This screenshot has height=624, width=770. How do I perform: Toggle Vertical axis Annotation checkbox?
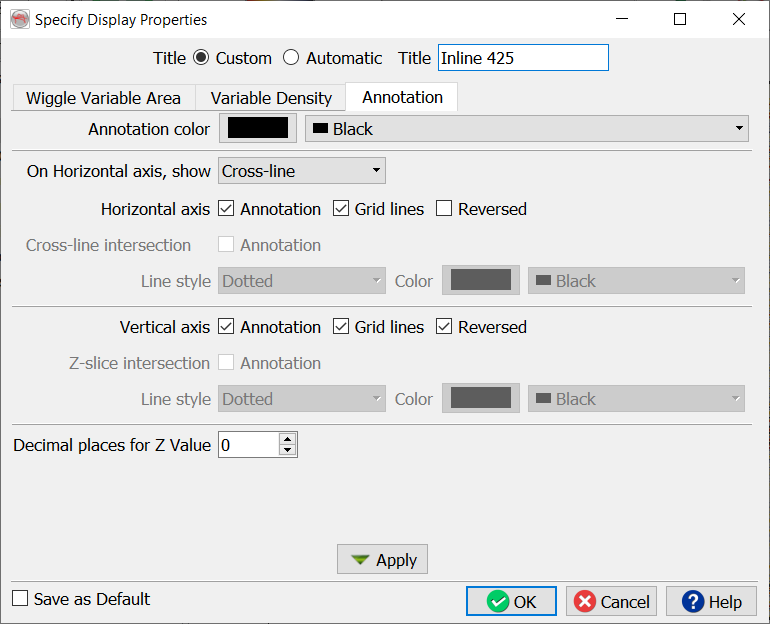tap(226, 327)
